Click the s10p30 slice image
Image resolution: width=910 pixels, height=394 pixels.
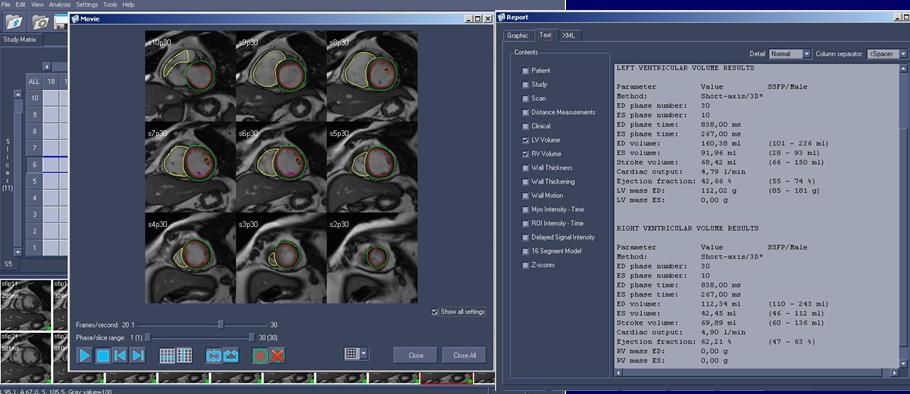click(x=190, y=76)
